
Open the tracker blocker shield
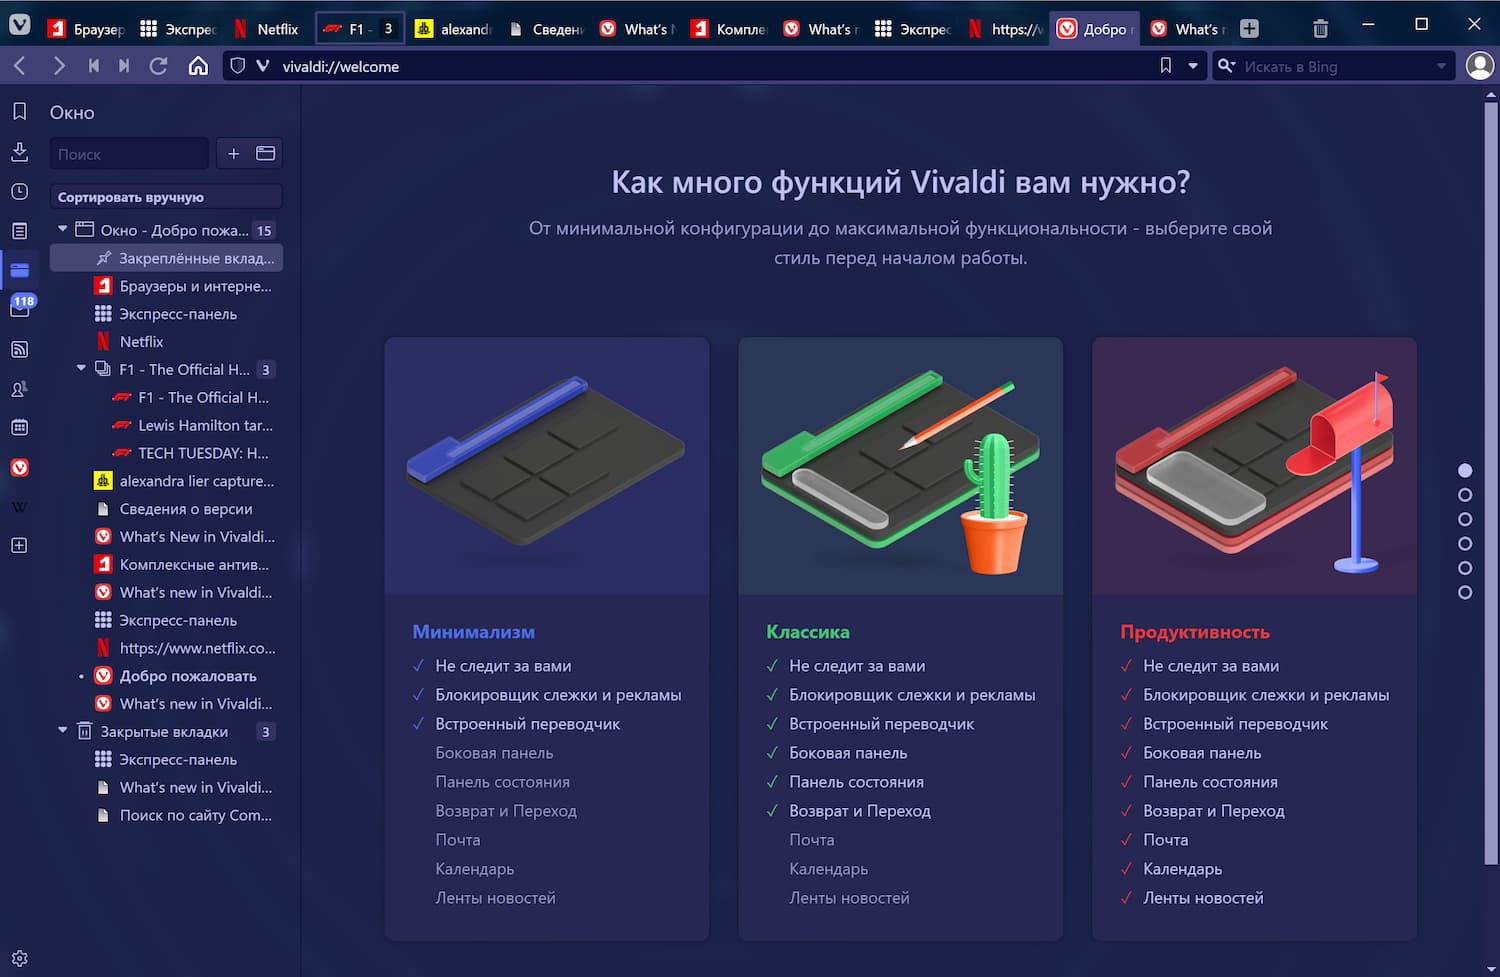pos(238,66)
